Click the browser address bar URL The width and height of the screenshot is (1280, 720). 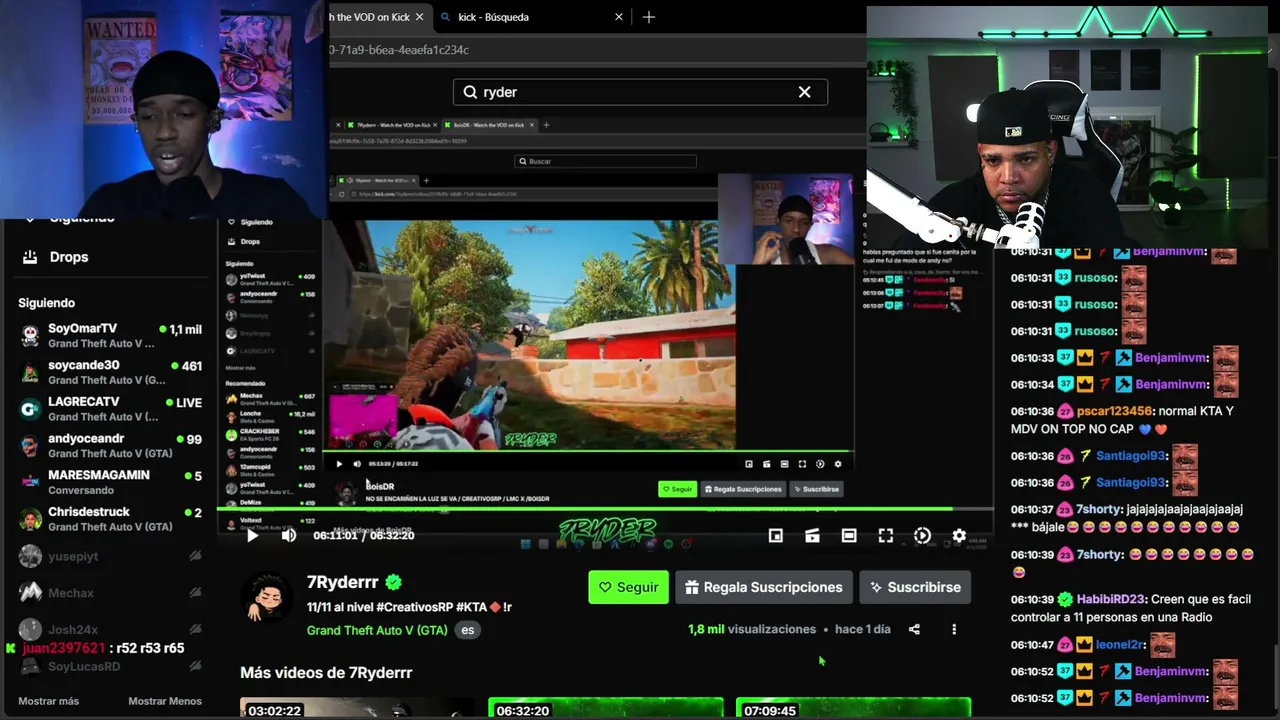(400, 50)
